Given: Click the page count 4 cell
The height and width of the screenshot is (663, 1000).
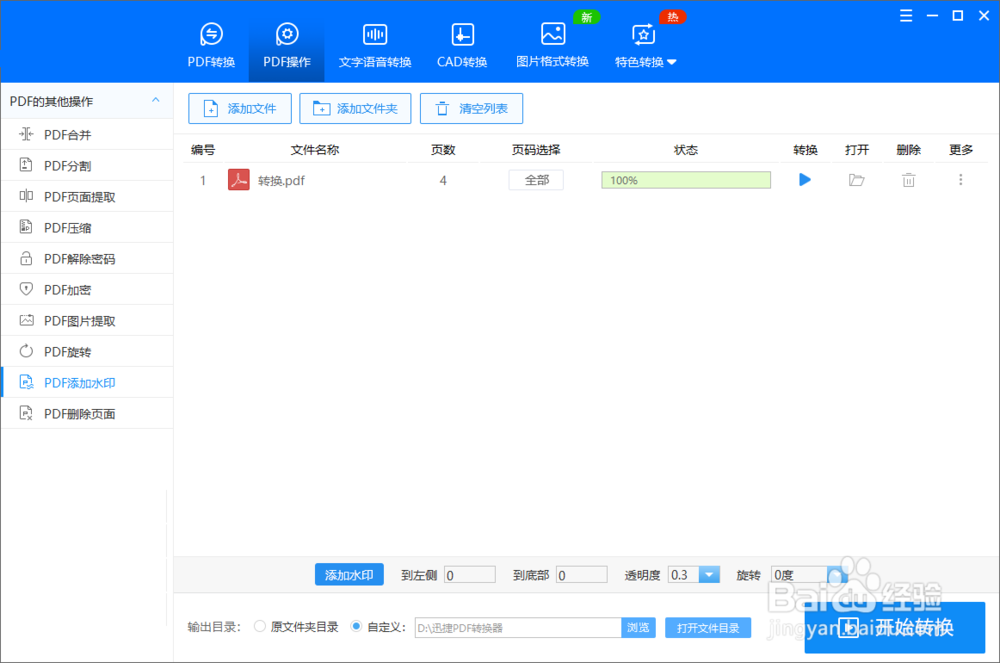Looking at the screenshot, I should (443, 180).
